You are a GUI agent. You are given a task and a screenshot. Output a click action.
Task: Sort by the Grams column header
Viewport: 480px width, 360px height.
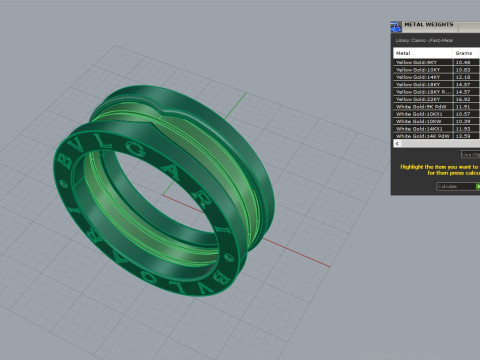tap(466, 53)
